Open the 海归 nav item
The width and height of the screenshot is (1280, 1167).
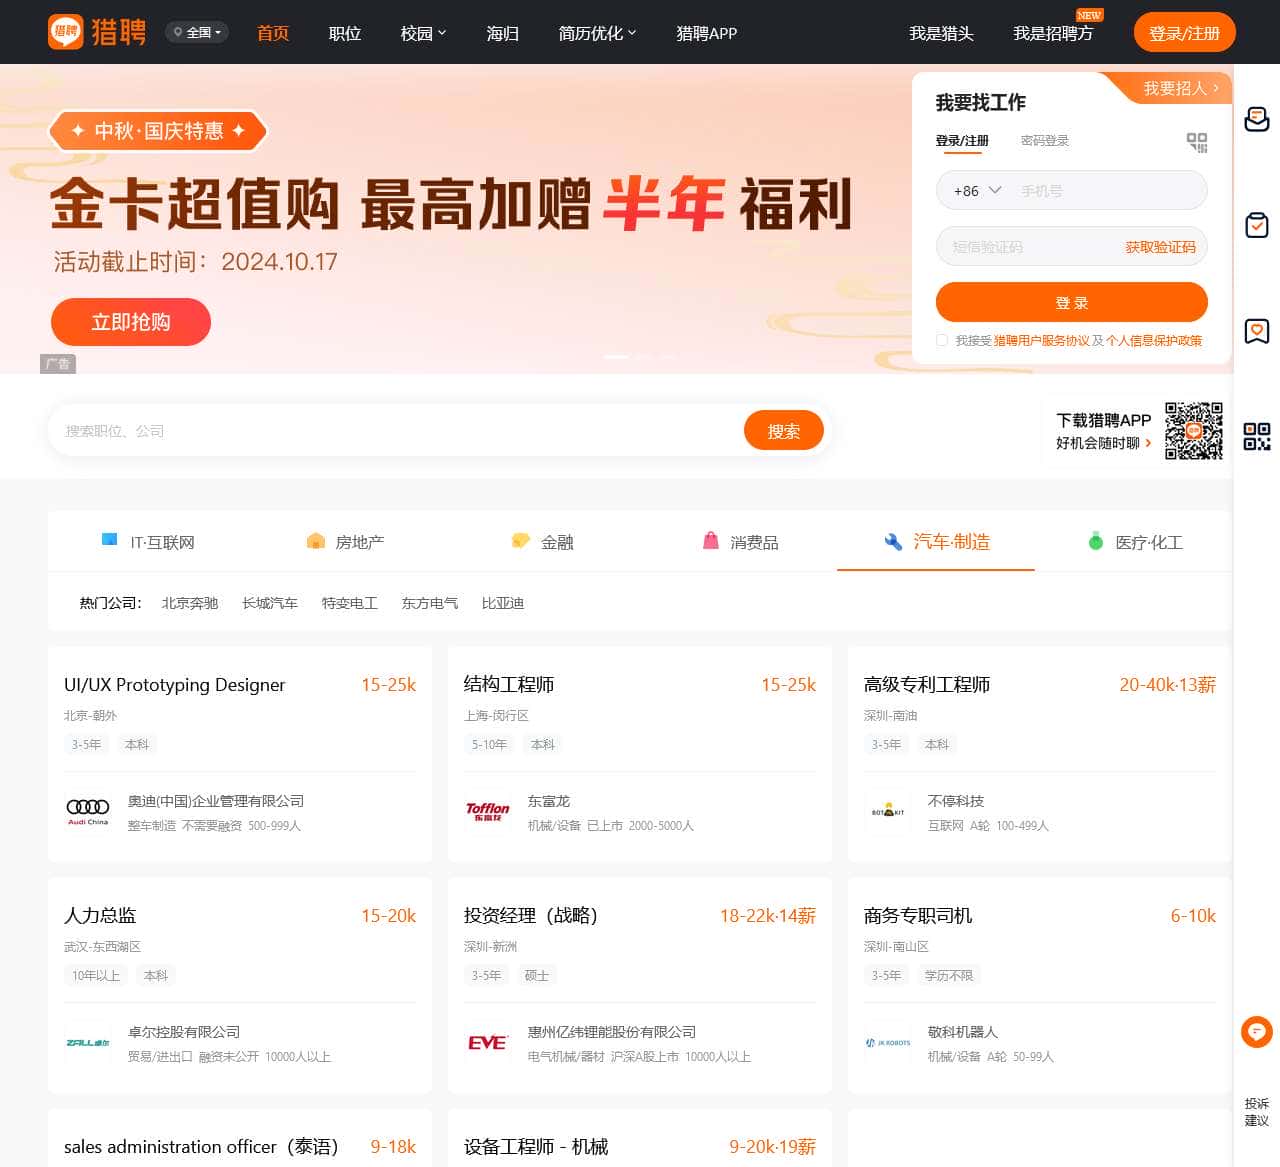click(x=503, y=33)
